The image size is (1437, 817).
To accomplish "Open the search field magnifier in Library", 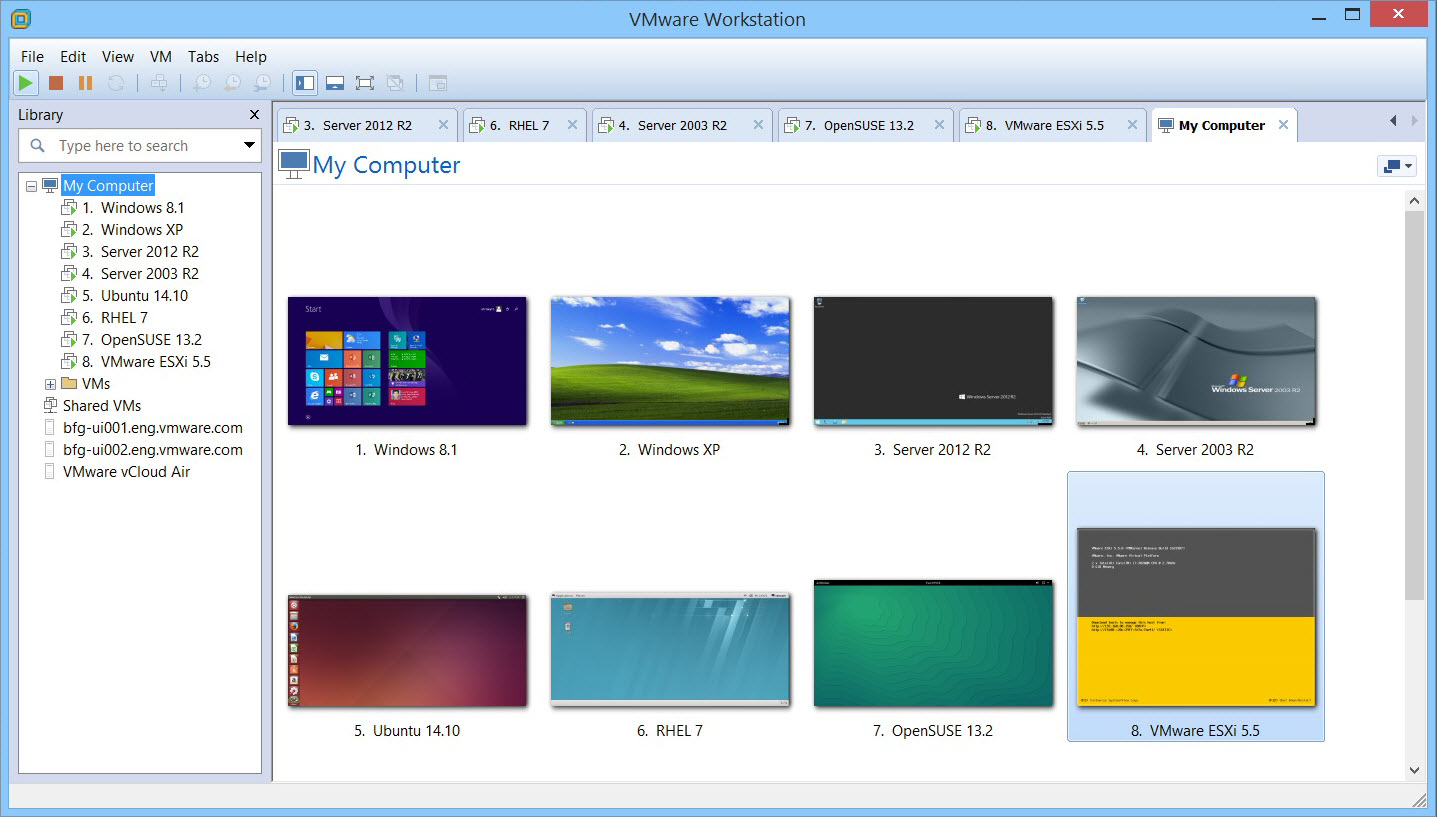I will (37, 145).
